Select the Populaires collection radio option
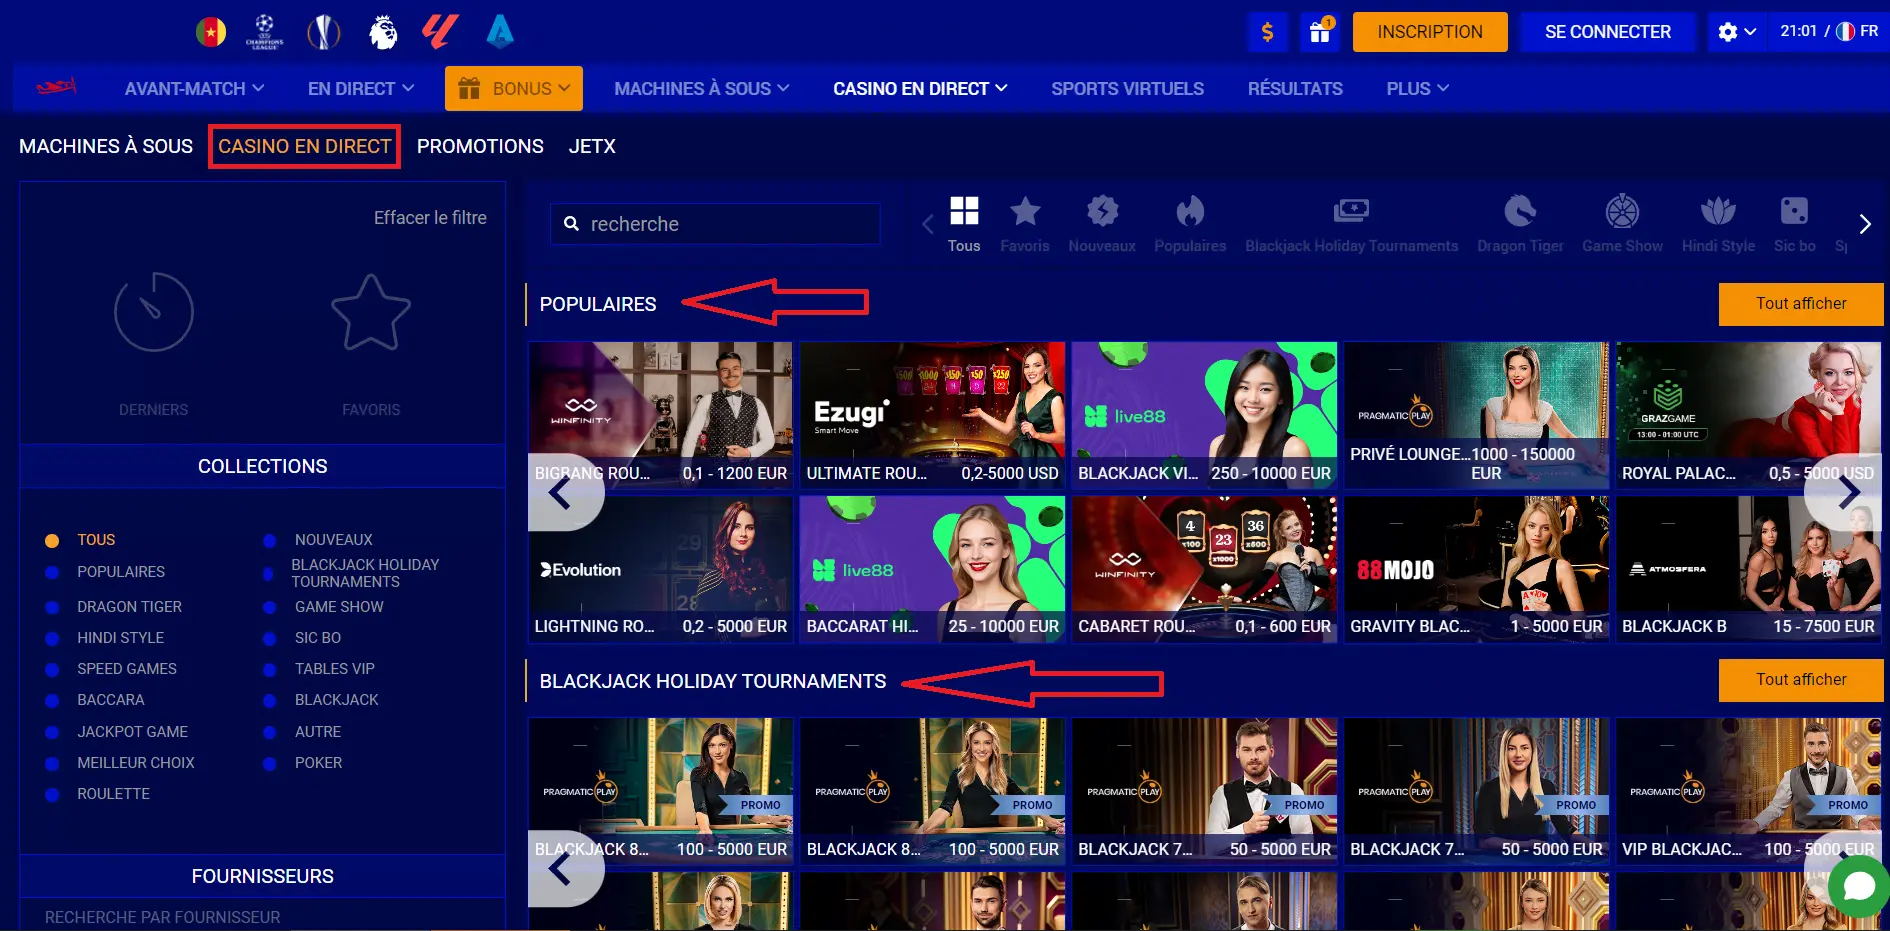 click(53, 572)
